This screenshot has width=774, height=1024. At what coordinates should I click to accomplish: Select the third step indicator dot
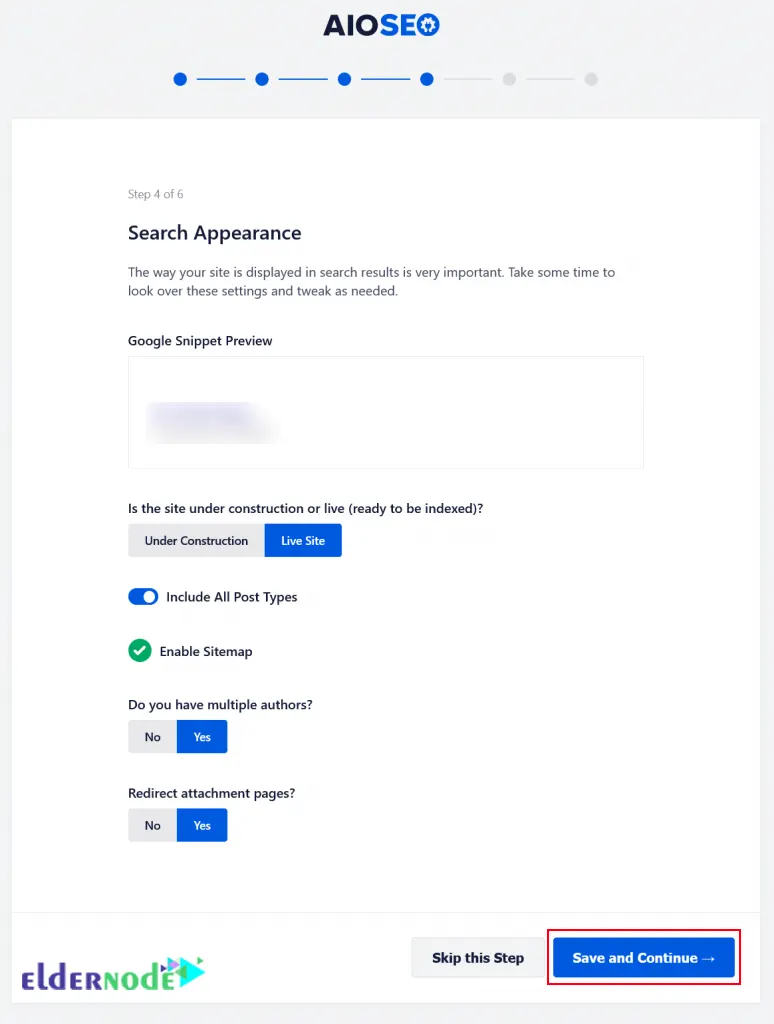(x=344, y=79)
